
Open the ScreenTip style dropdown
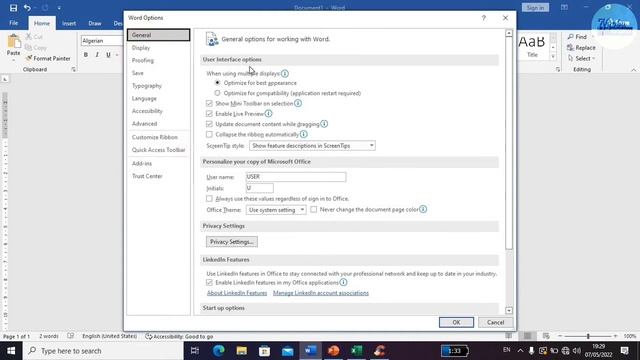[x=312, y=146]
